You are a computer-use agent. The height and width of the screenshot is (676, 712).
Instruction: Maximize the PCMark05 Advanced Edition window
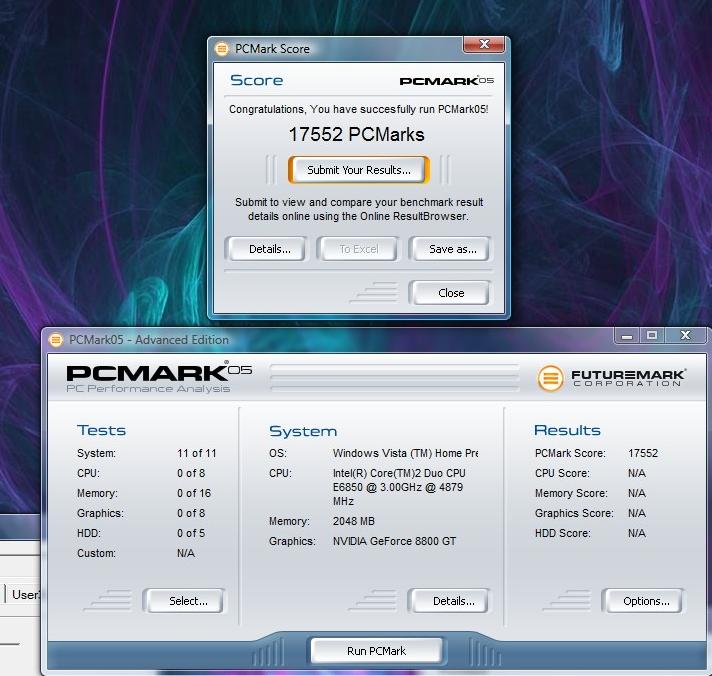pos(652,336)
